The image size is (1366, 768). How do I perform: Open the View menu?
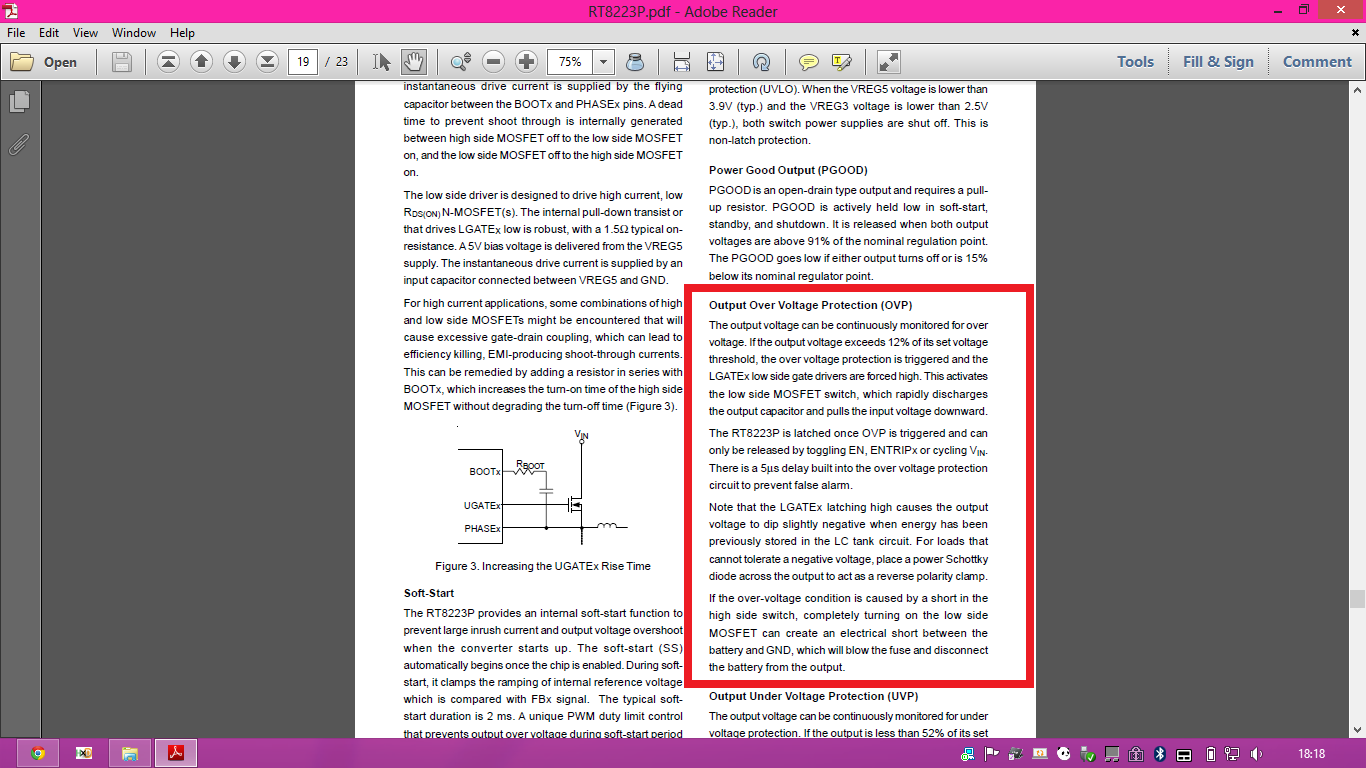(x=85, y=33)
